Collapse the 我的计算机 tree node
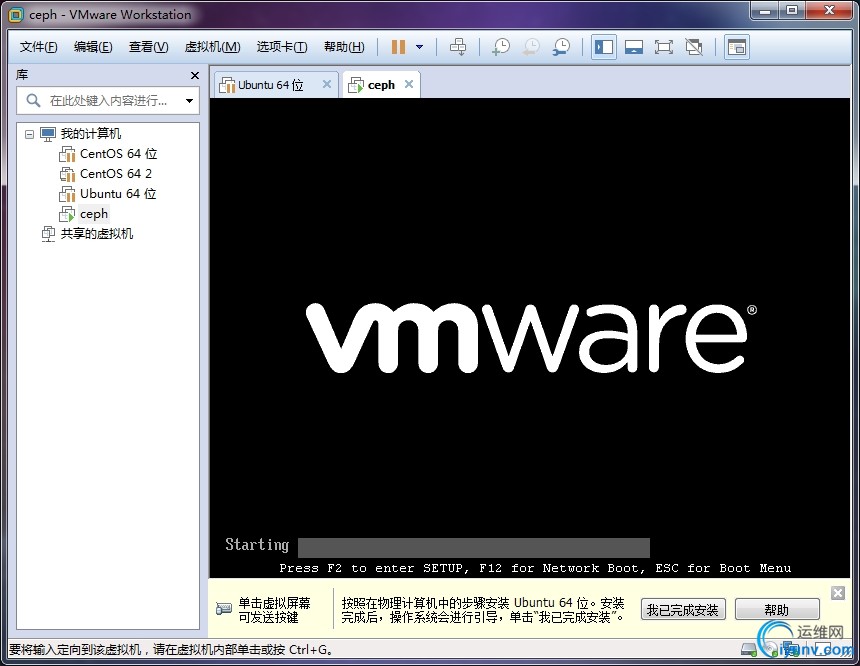This screenshot has height=666, width=860. coord(30,134)
